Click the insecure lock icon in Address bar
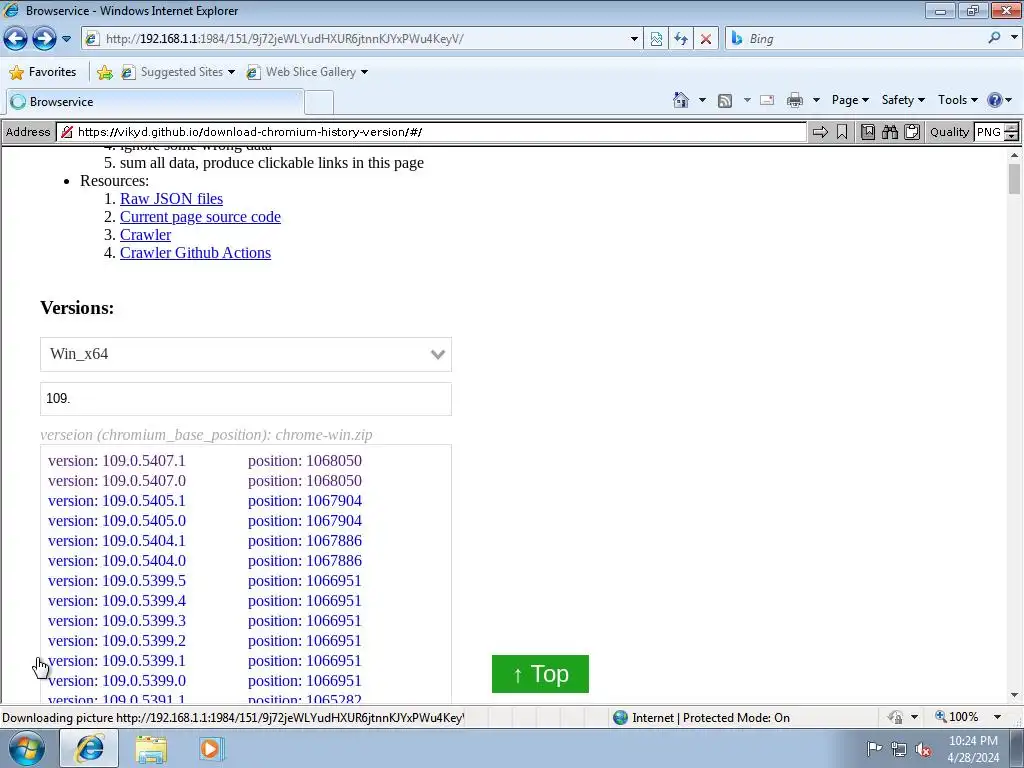 (x=67, y=132)
